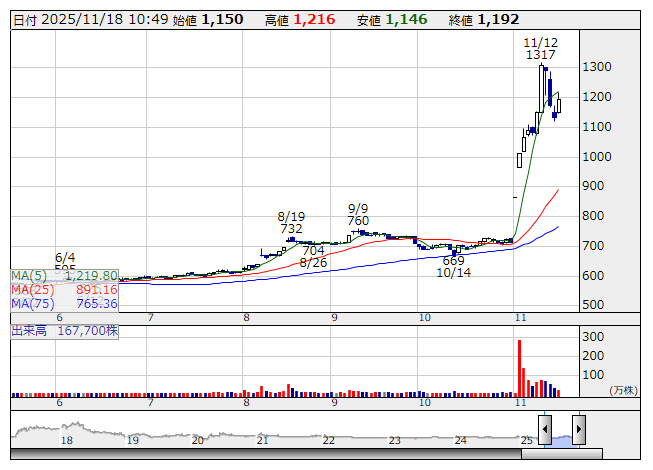
Task: Click year 22 in the overview navigator
Action: (x=328, y=440)
